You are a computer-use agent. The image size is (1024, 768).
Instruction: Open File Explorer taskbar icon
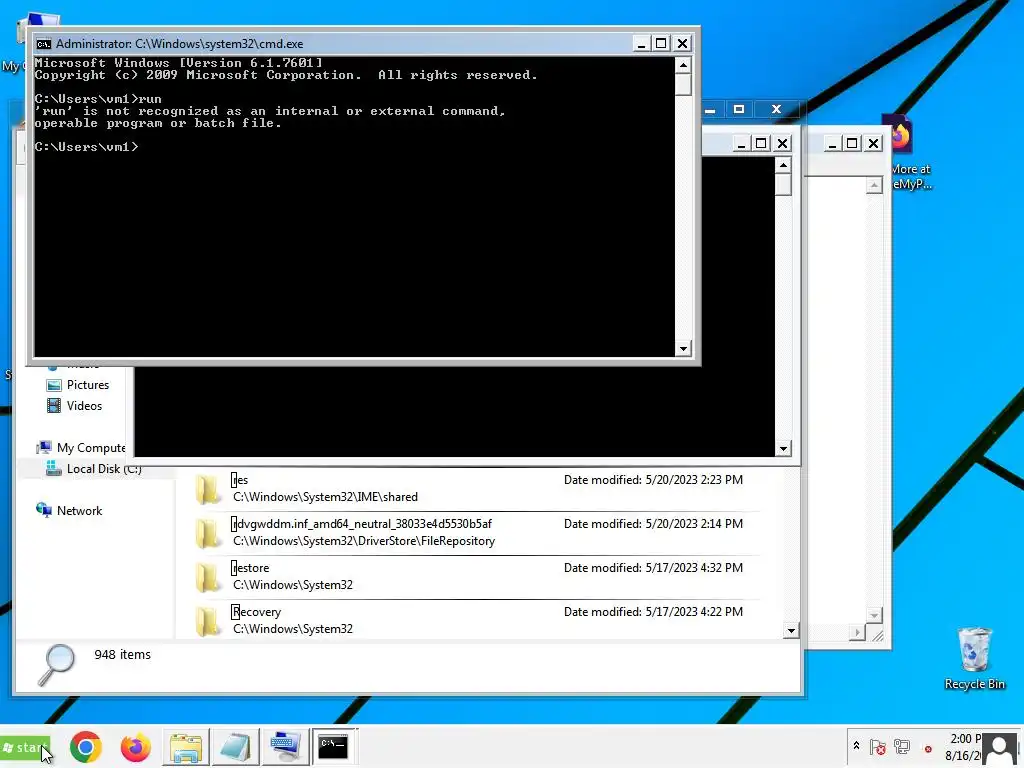coord(185,747)
